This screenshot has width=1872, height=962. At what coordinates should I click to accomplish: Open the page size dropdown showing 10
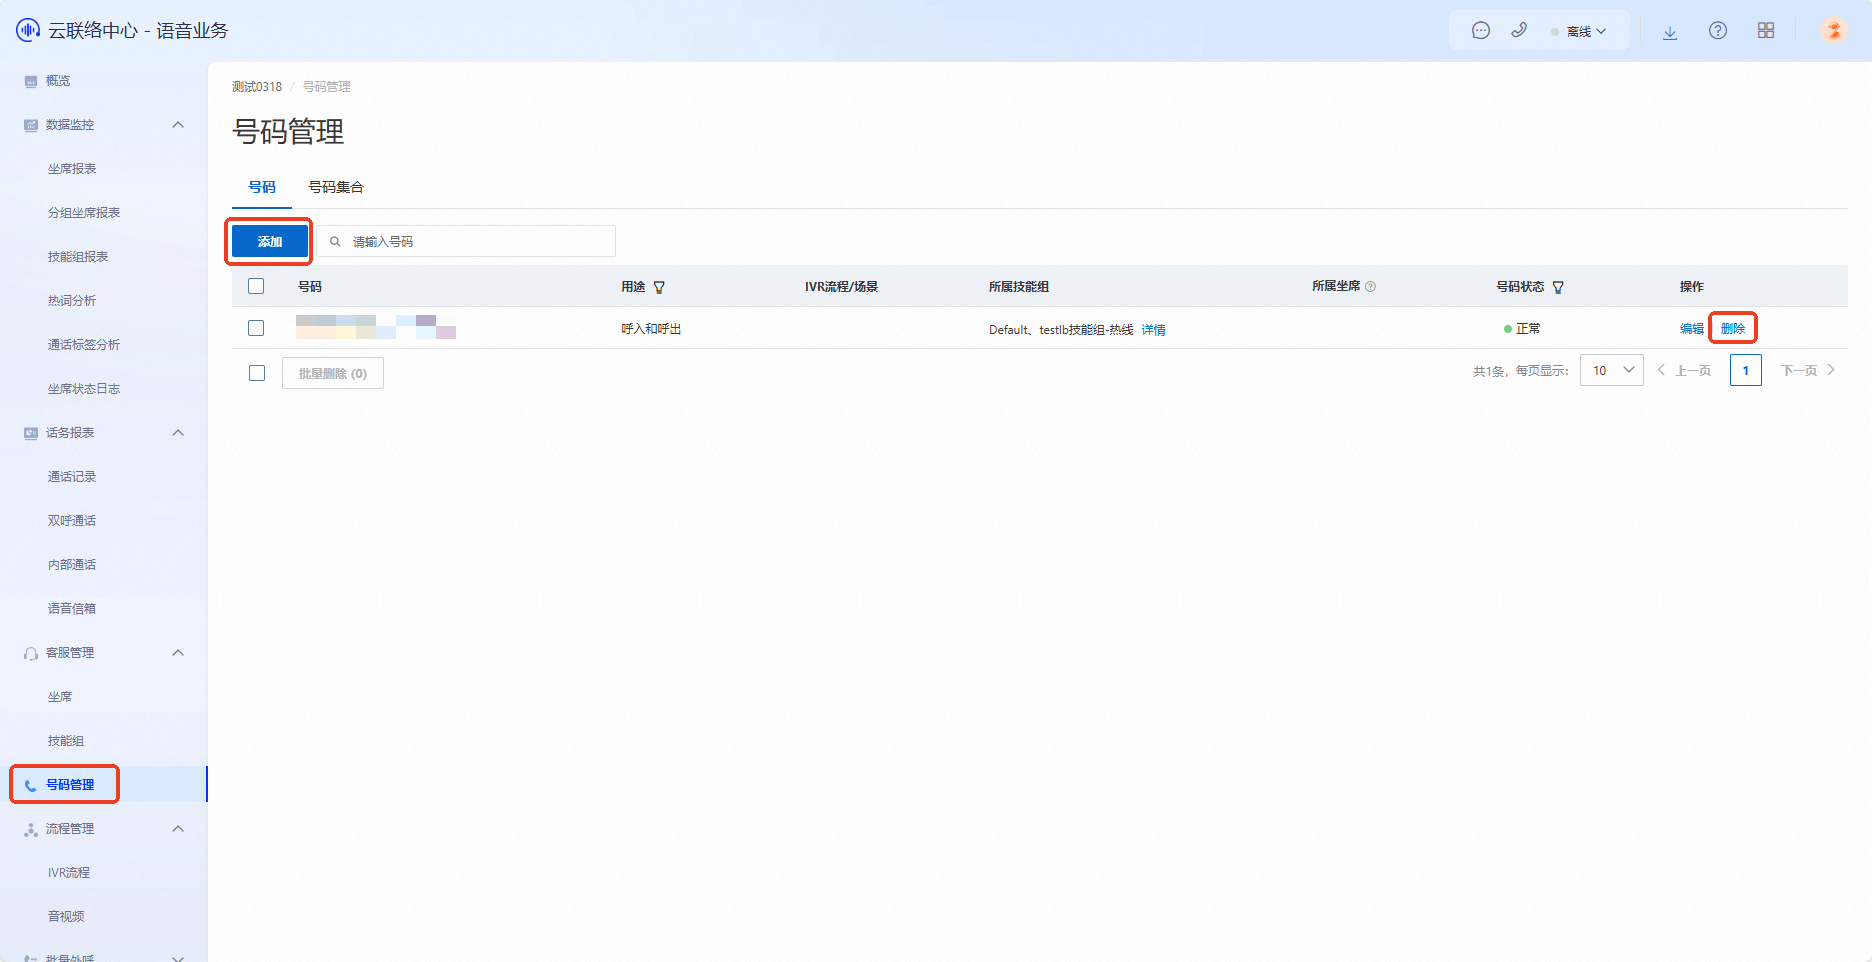1612,370
